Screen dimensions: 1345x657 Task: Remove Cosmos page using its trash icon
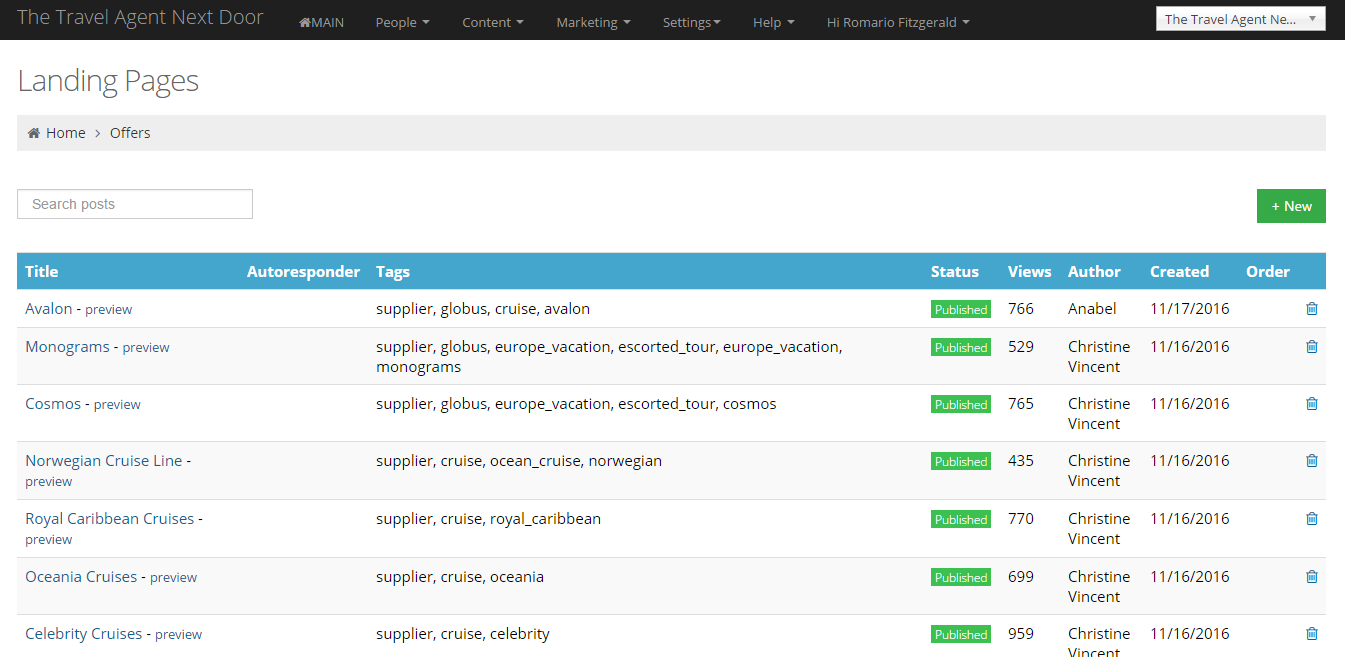1312,404
